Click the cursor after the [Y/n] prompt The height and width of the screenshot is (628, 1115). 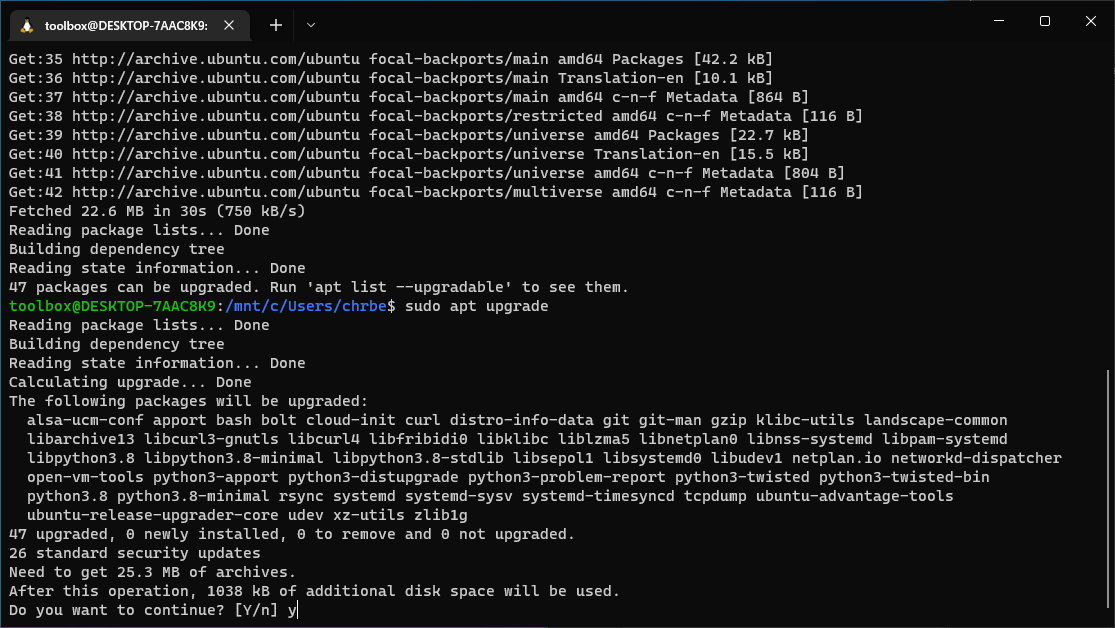(297, 610)
